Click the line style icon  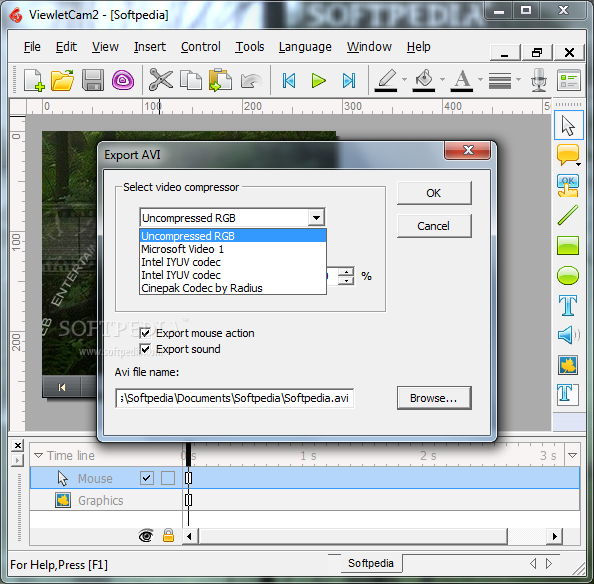500,81
